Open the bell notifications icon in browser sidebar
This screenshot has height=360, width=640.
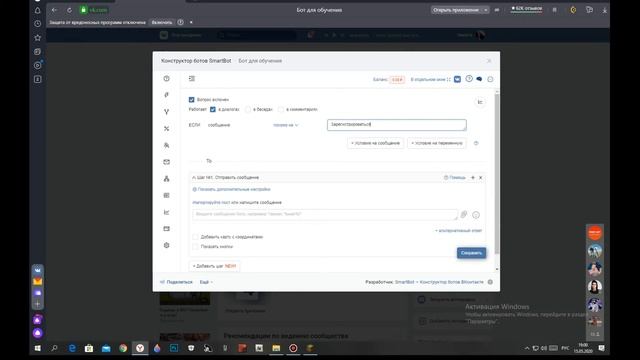tap(38, 10)
